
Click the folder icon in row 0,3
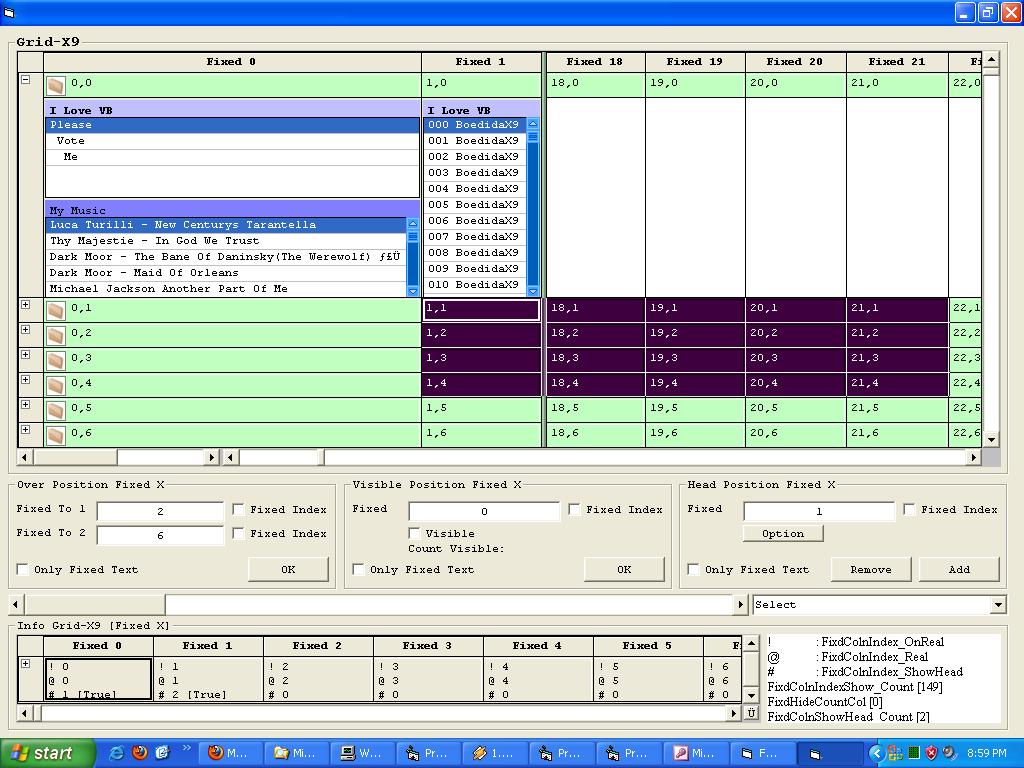(56, 360)
